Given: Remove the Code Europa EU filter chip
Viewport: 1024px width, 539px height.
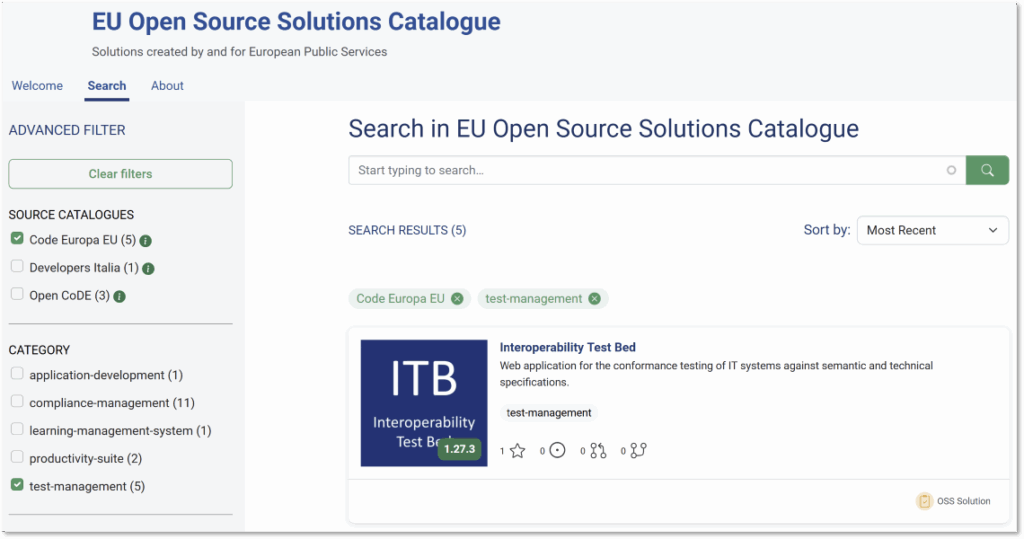Looking at the screenshot, I should (457, 299).
